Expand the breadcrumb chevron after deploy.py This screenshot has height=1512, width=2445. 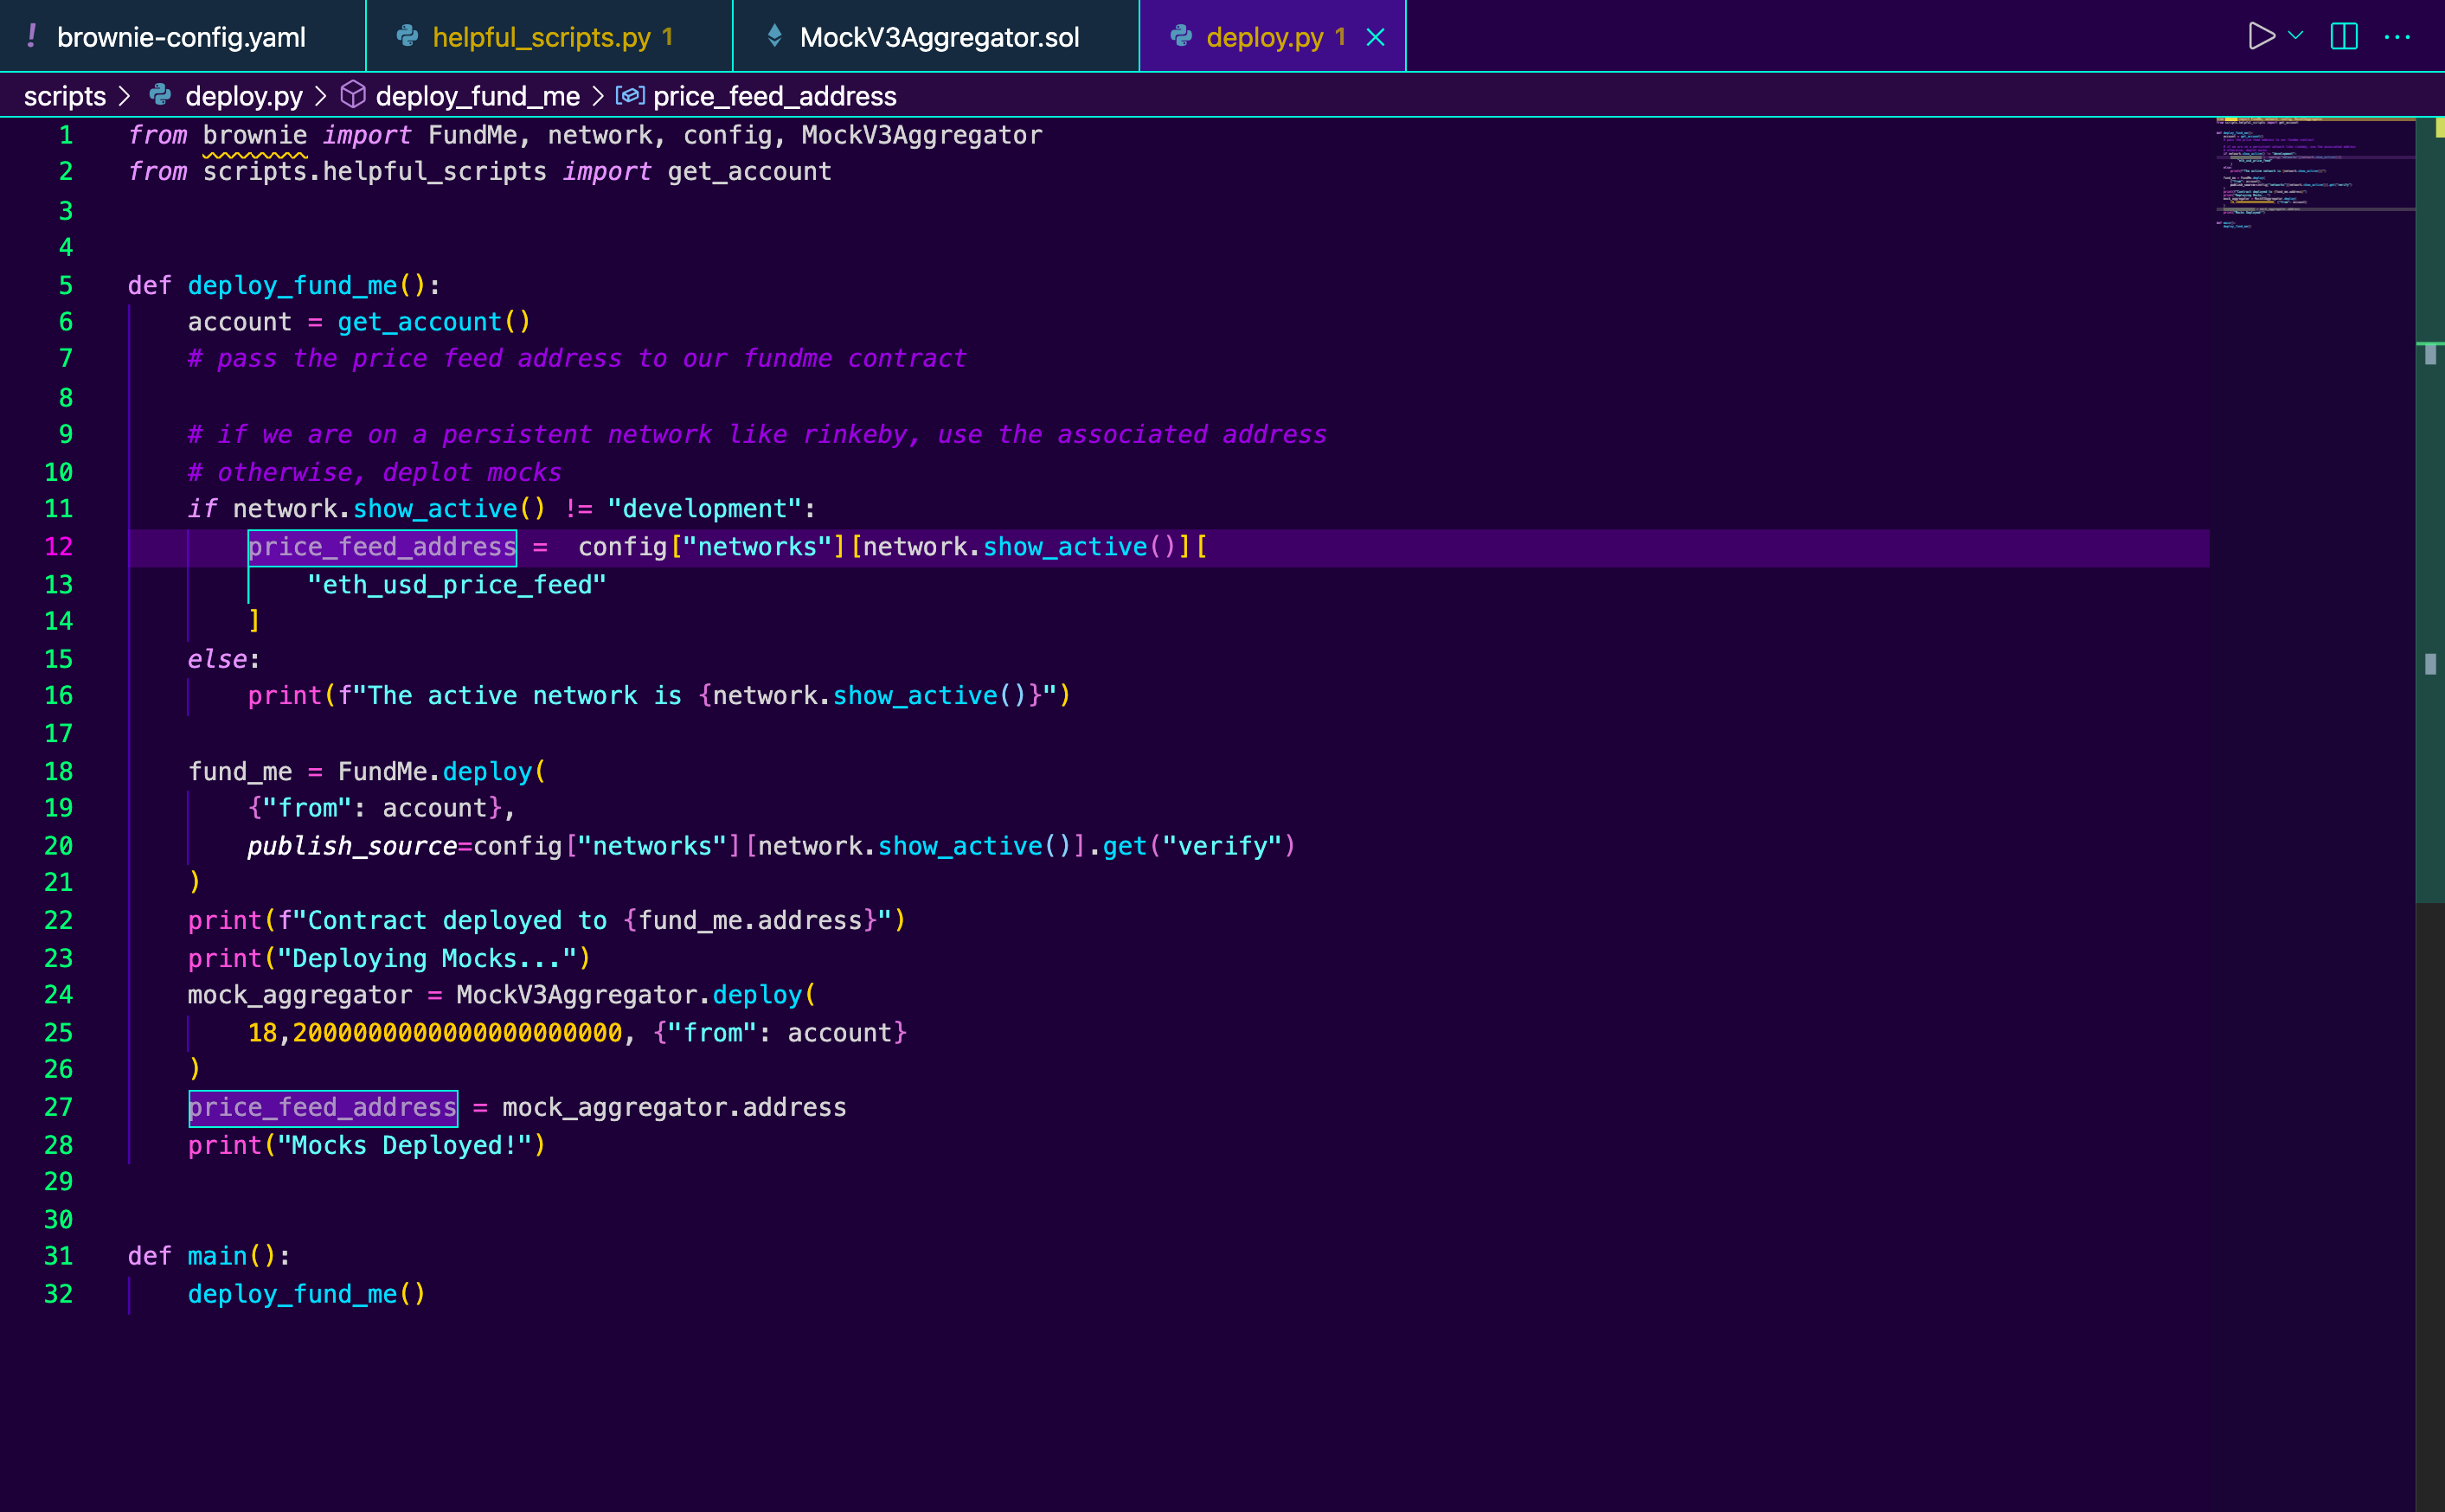coord(321,96)
